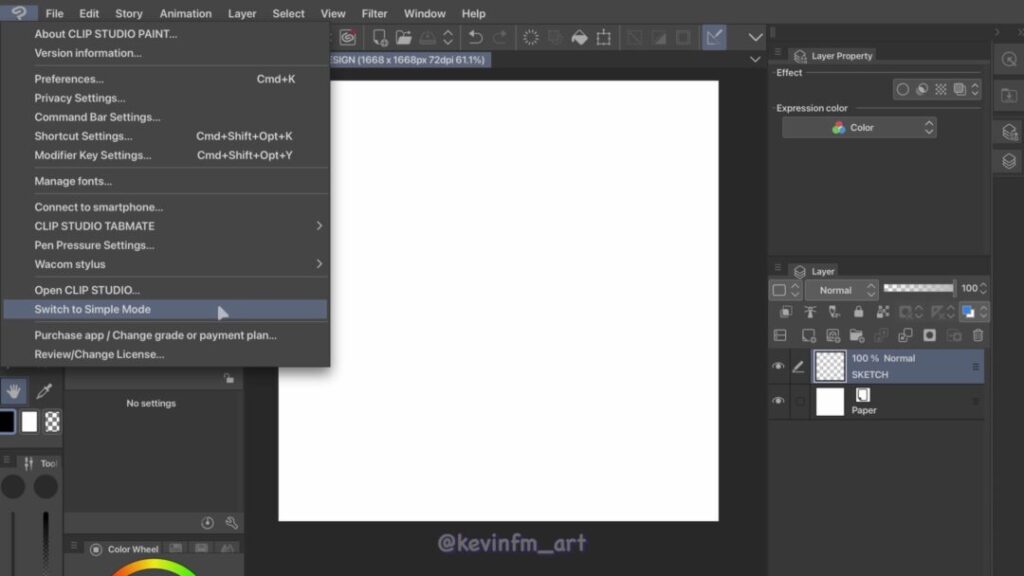Select the Eyedropper tool
The image size is (1024, 576).
point(44,391)
